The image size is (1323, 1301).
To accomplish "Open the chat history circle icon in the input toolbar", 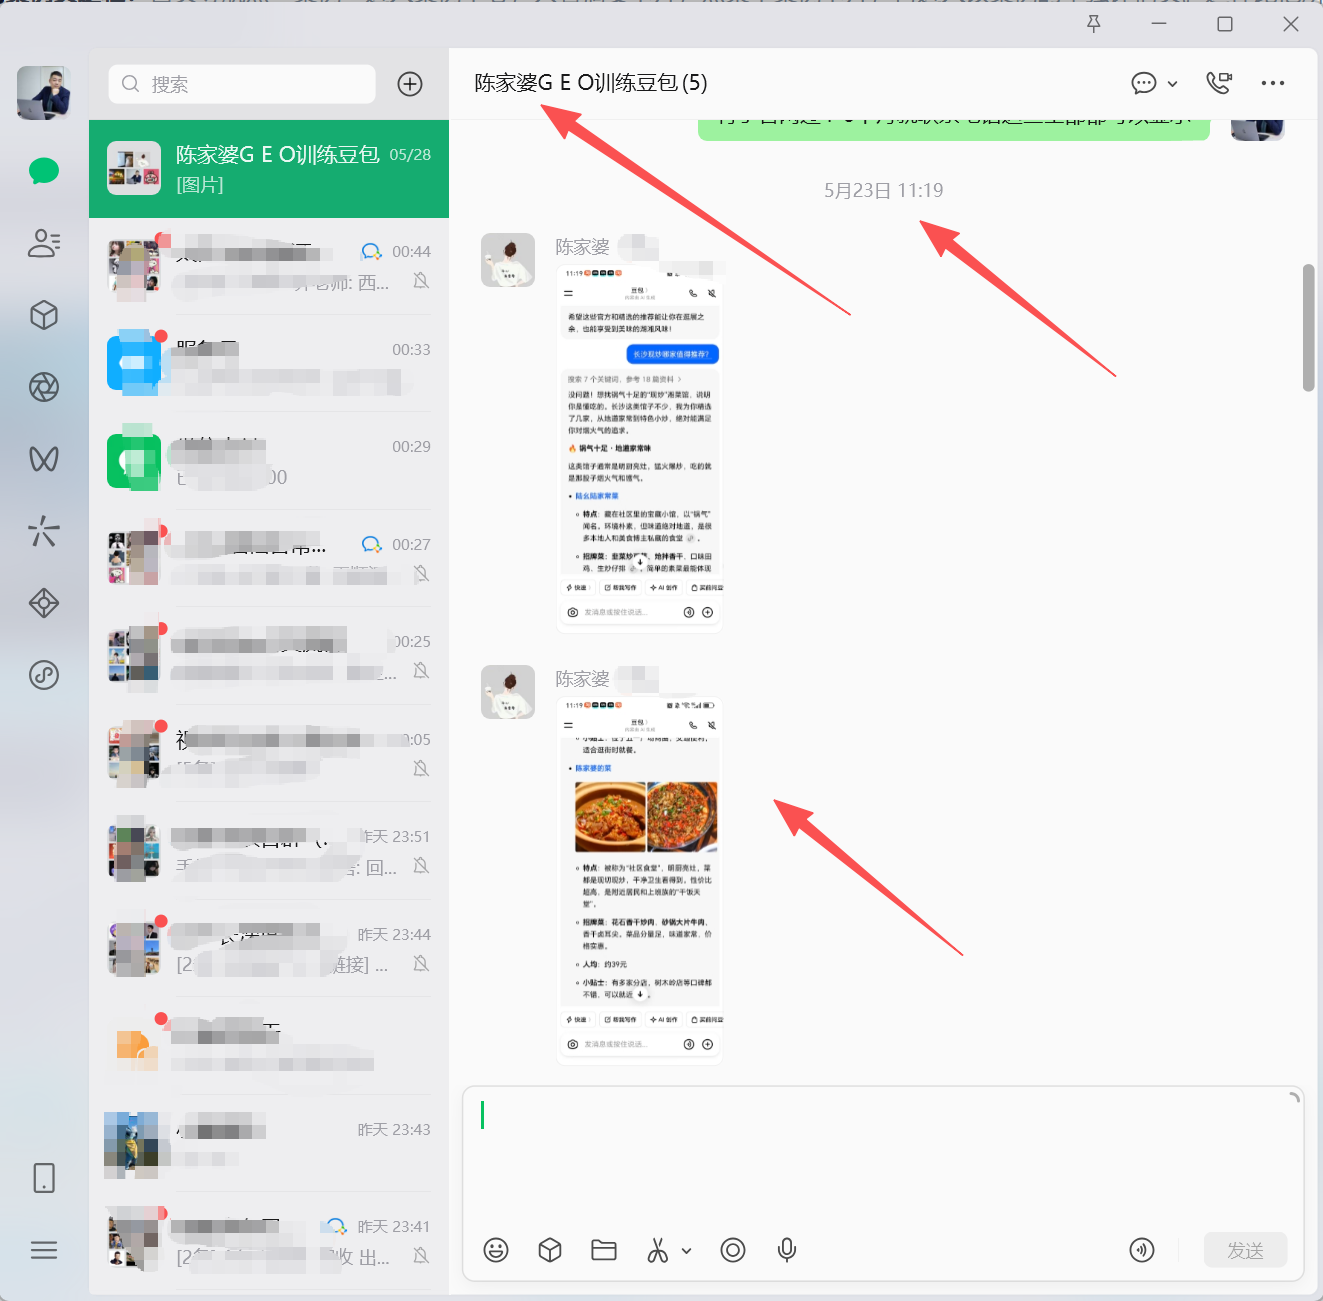I will point(733,1250).
